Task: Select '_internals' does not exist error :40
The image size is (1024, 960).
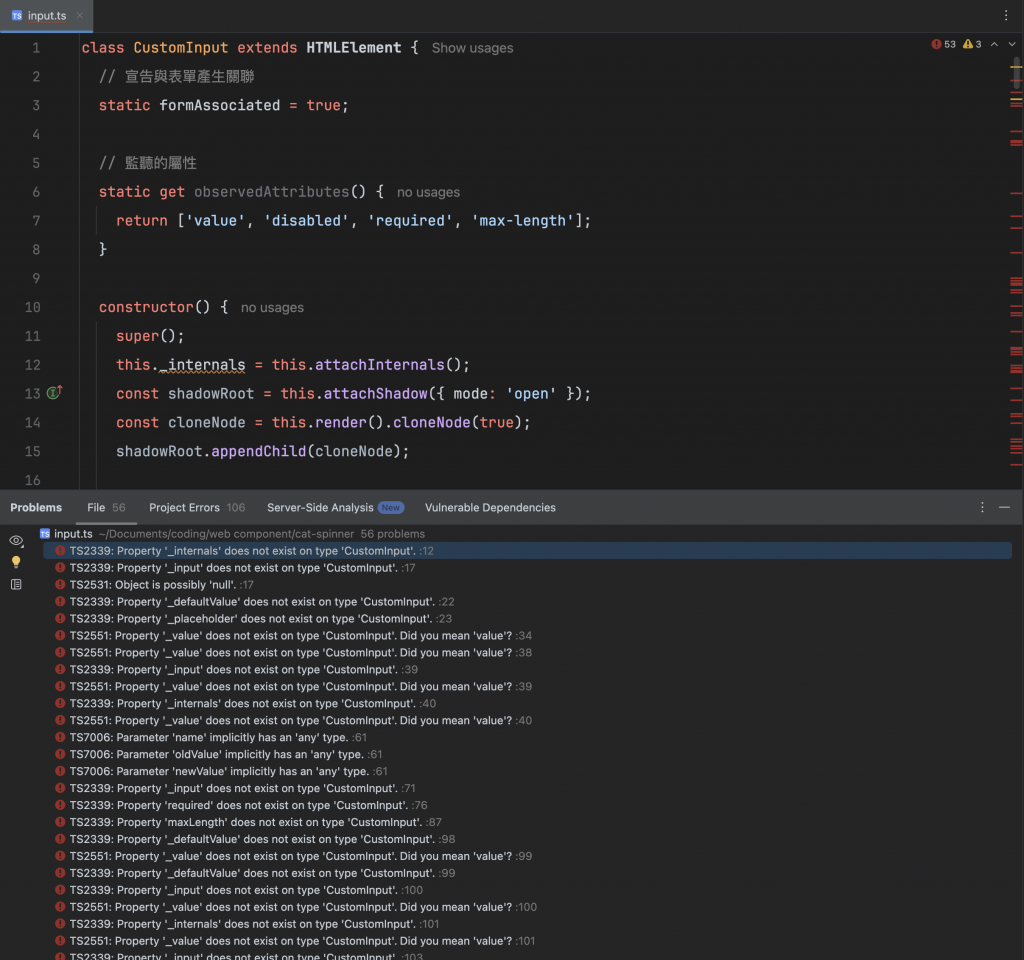Action: tap(246, 704)
